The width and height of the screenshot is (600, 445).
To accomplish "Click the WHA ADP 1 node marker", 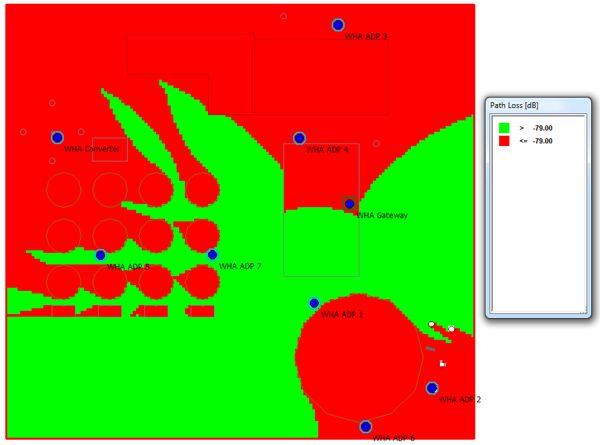I will pyautogui.click(x=314, y=302).
